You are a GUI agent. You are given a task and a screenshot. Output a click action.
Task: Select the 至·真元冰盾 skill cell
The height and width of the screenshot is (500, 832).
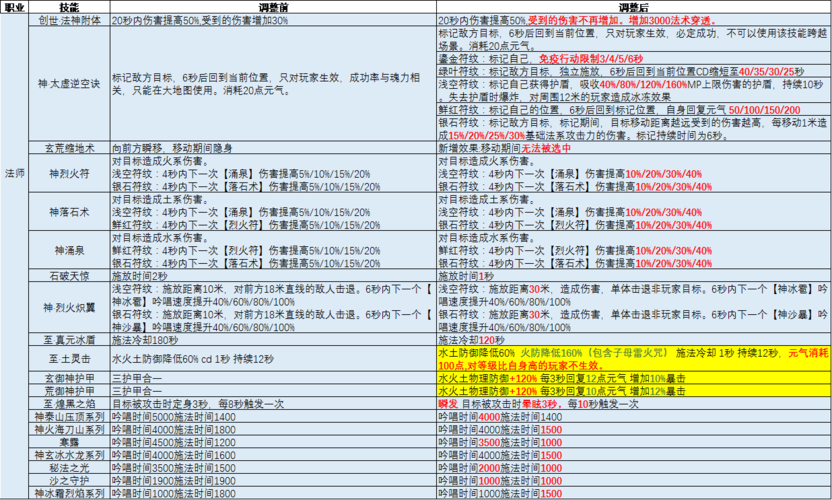pyautogui.click(x=70, y=340)
